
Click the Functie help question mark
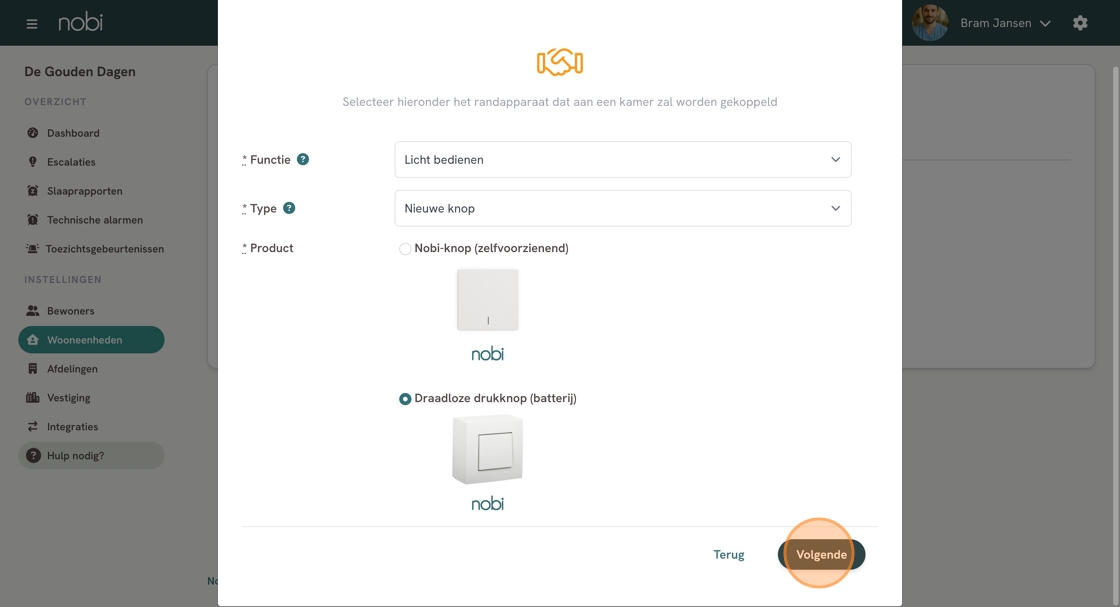(303, 159)
